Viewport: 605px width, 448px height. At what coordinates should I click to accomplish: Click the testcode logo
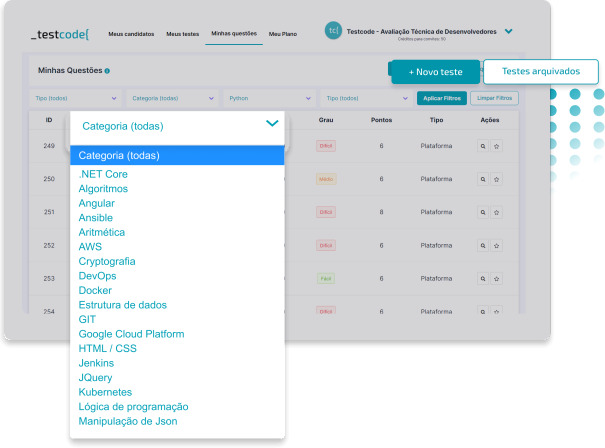click(x=60, y=34)
